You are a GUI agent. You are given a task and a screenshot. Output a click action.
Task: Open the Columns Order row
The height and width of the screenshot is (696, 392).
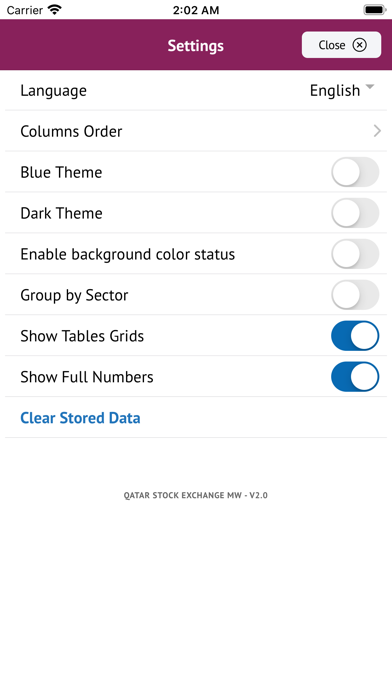point(196,131)
